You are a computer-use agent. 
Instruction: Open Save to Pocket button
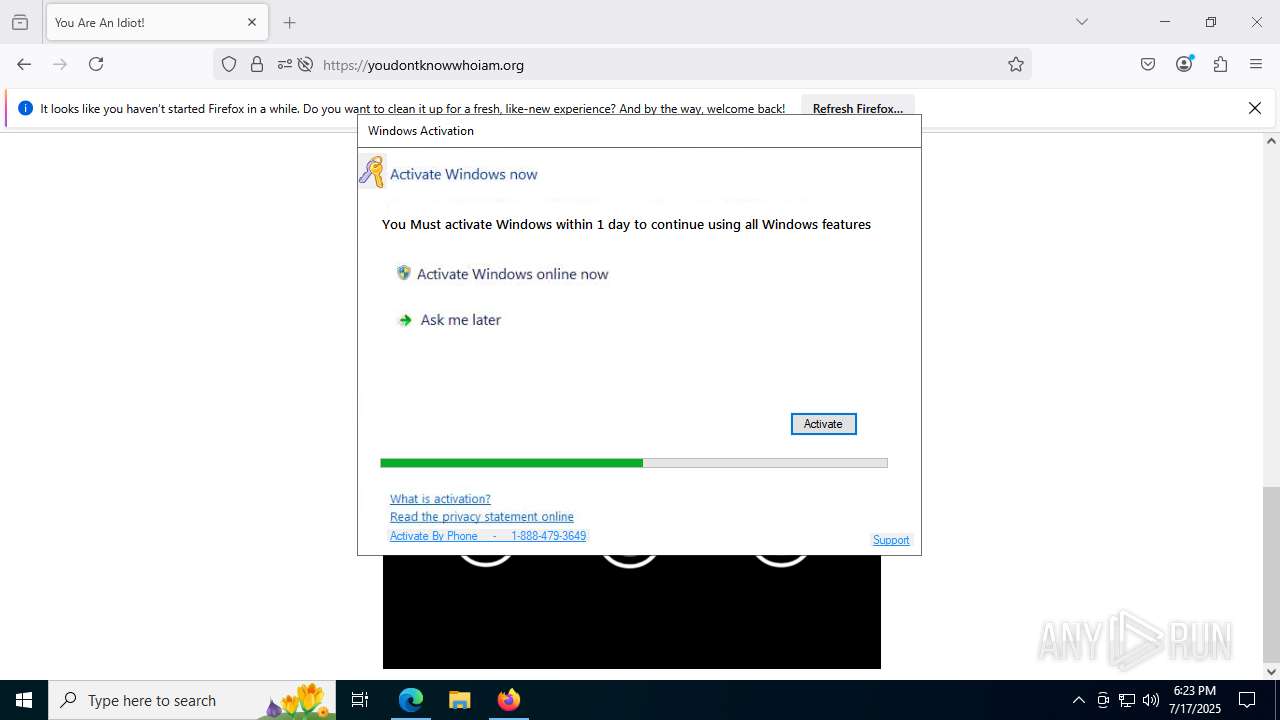tap(1148, 64)
